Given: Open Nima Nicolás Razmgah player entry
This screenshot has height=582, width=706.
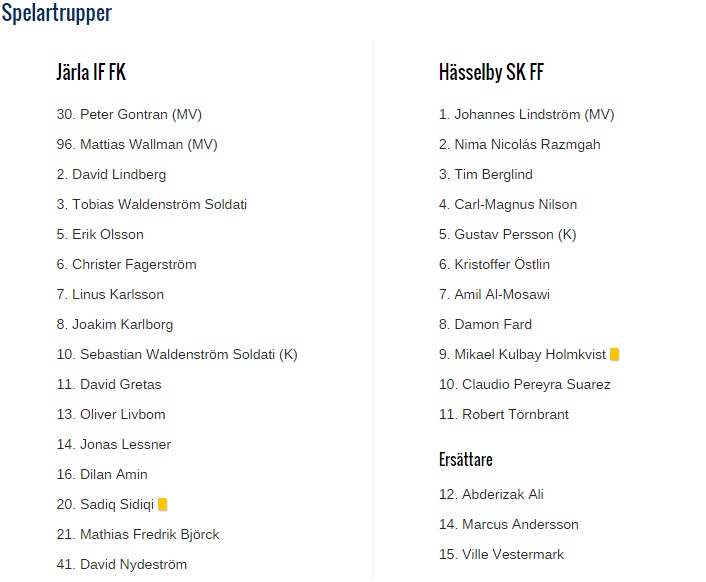Looking at the screenshot, I should pyautogui.click(x=520, y=144).
